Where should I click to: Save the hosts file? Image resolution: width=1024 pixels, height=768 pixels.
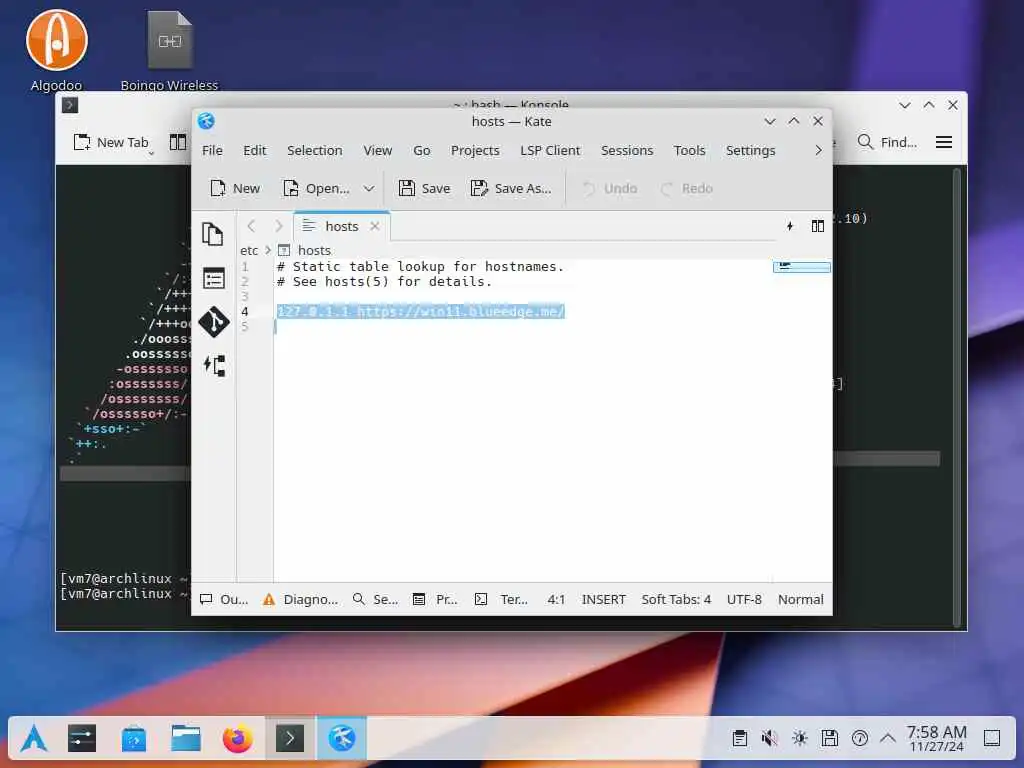(424, 189)
